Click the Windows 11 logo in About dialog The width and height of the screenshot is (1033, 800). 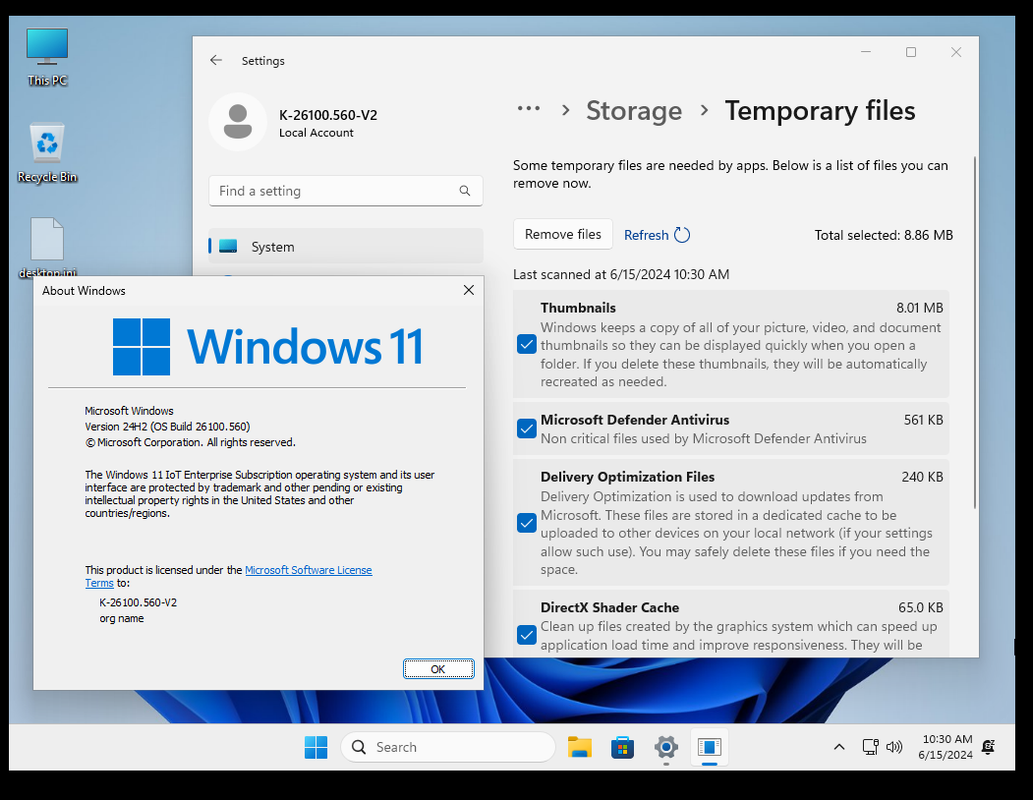268,347
